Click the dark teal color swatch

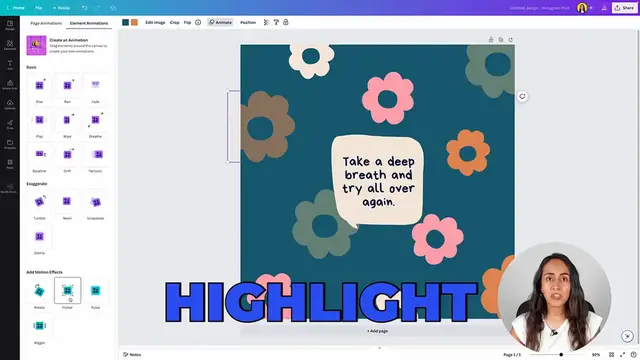tap(125, 22)
